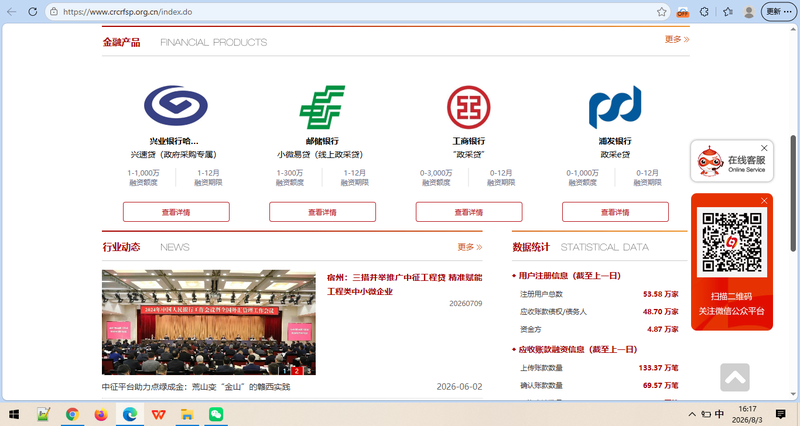Close the QR code floating panel
Image resolution: width=800 pixels, height=426 pixels.
[764, 201]
